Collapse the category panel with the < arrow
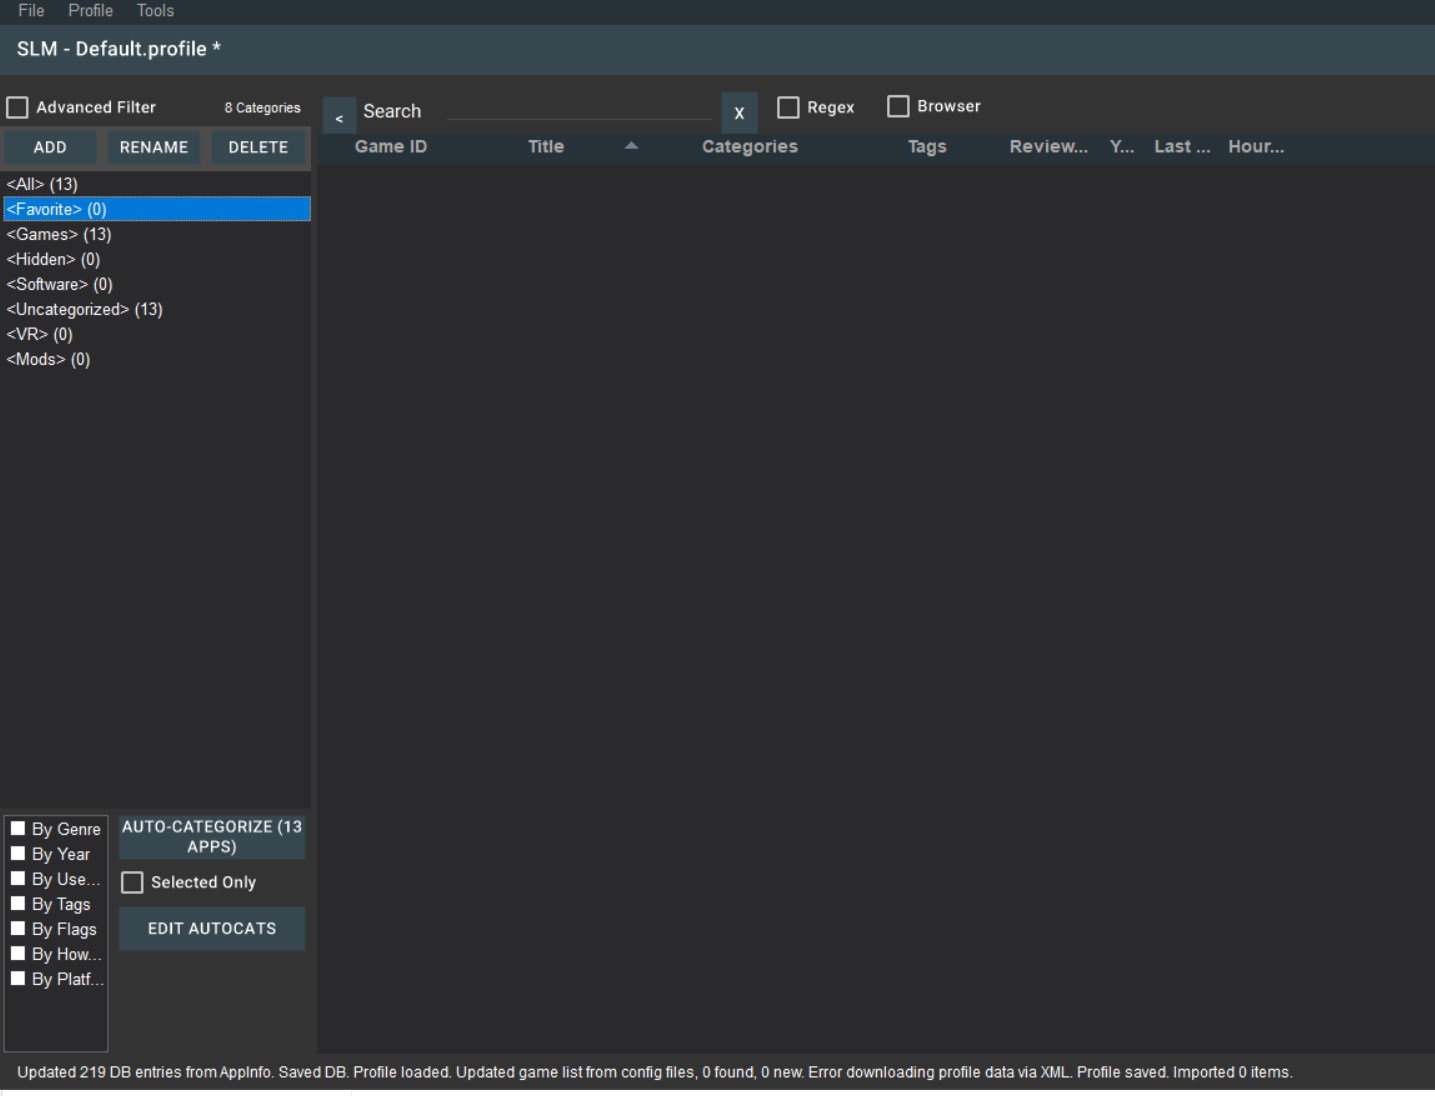 point(339,116)
